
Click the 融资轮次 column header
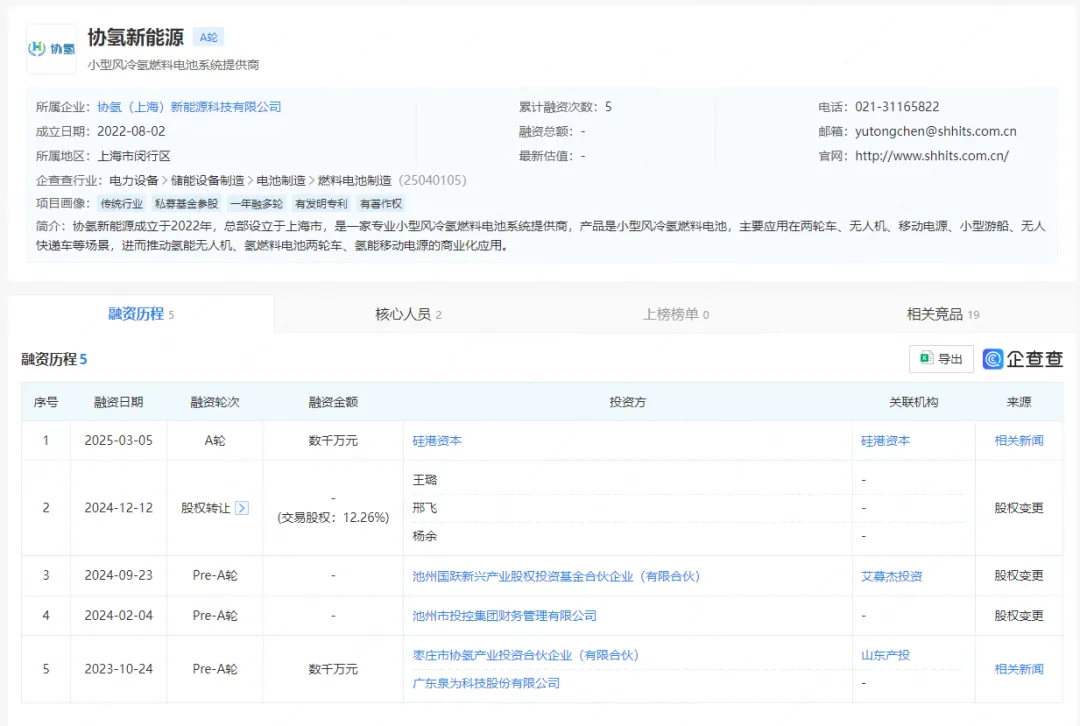pyautogui.click(x=215, y=402)
